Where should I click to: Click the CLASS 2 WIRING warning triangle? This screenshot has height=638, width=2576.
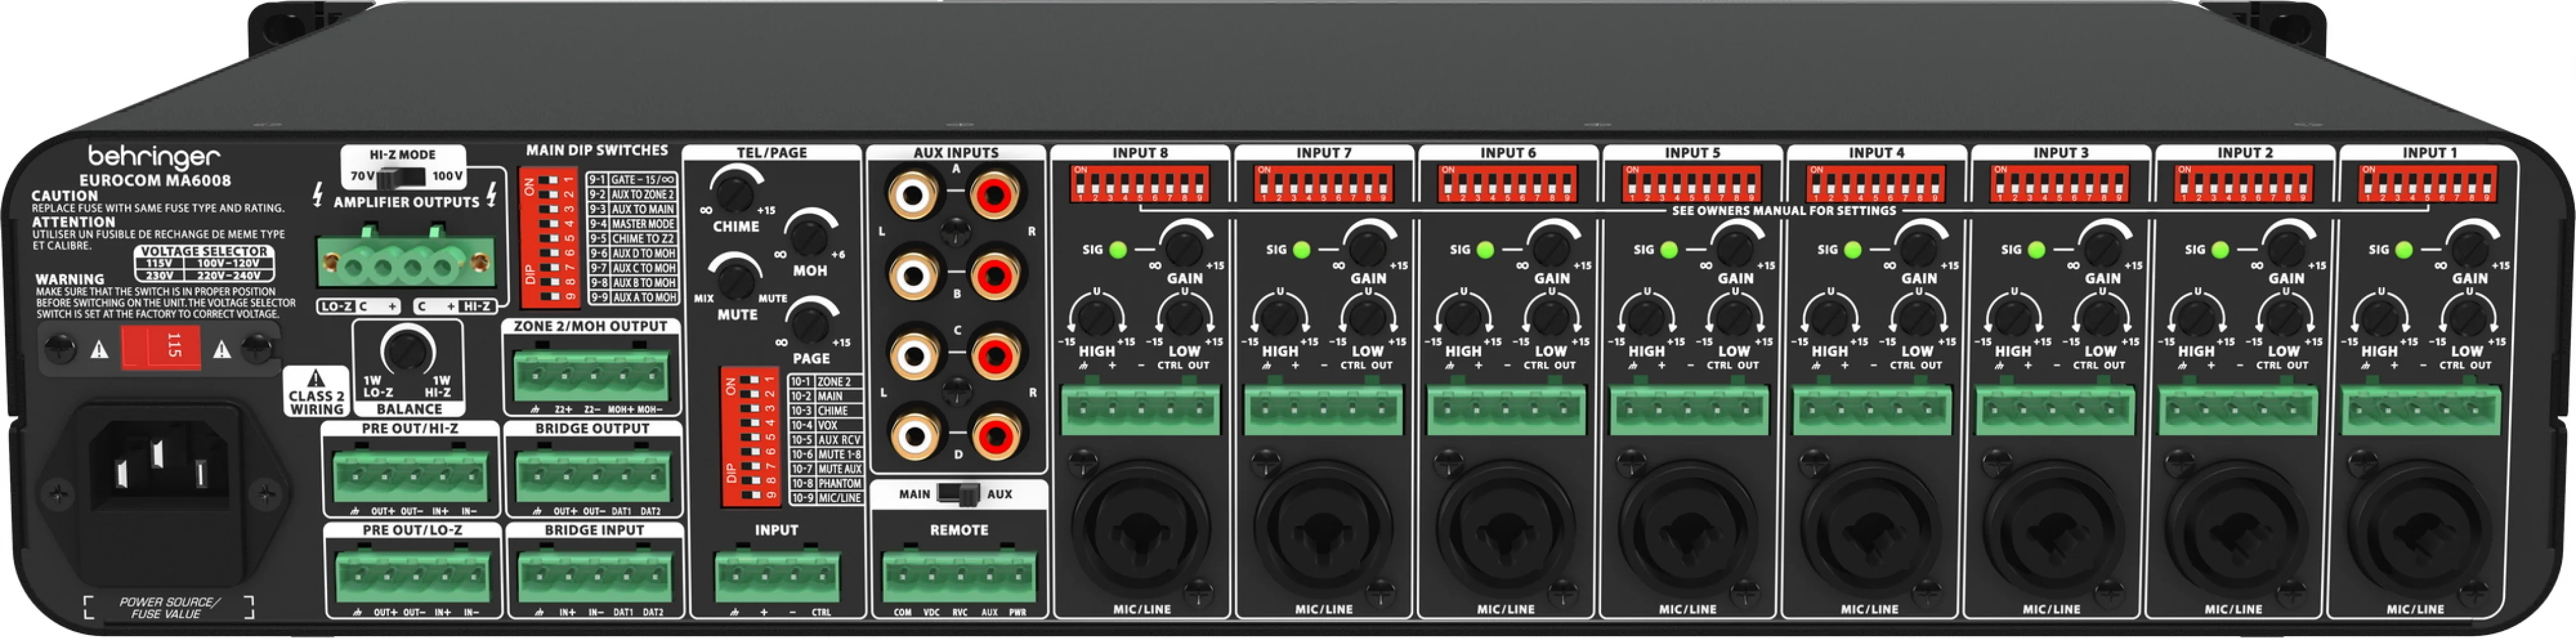pyautogui.click(x=316, y=378)
